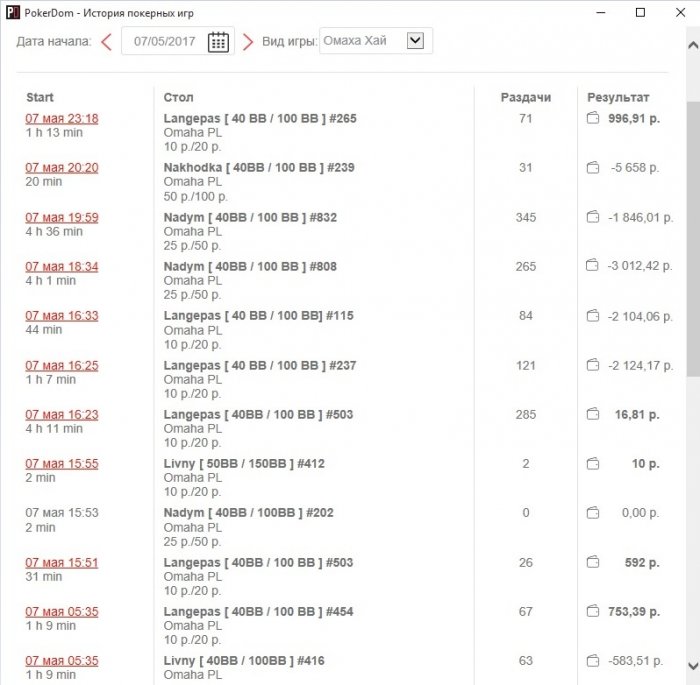Open session link 07 мая 15:55
Screen dimensions: 700x685
(62, 464)
